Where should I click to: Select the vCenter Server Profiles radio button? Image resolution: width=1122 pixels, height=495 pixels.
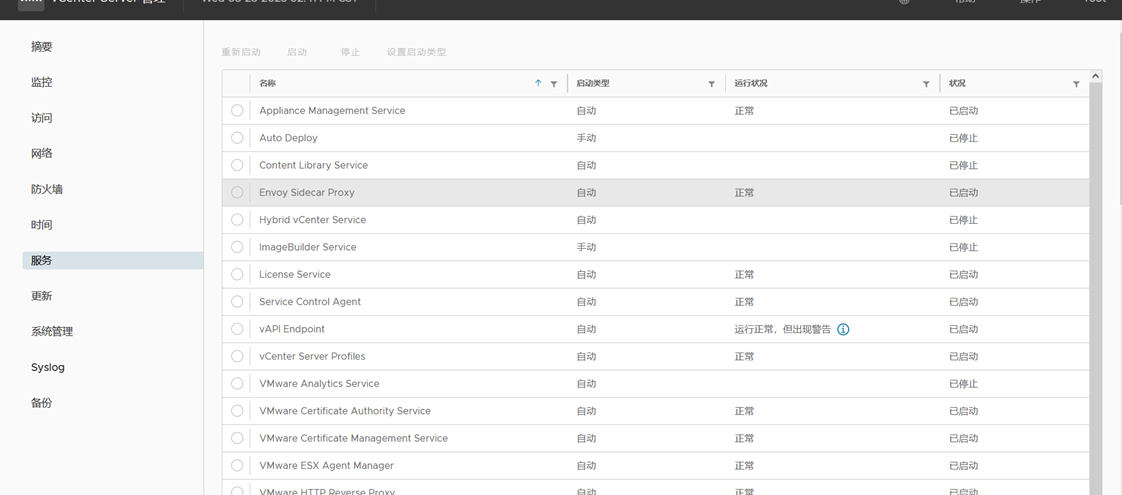point(237,356)
